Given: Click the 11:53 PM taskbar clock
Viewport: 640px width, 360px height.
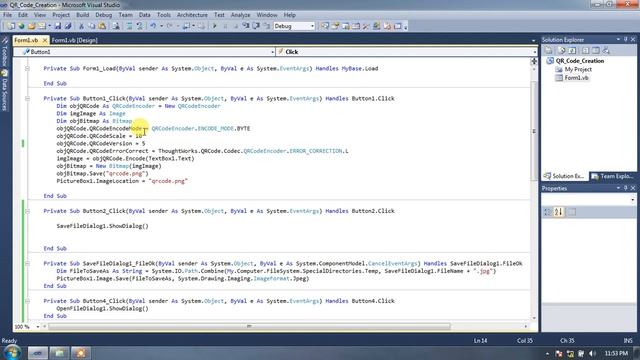Looking at the screenshot, I should pos(616,353).
